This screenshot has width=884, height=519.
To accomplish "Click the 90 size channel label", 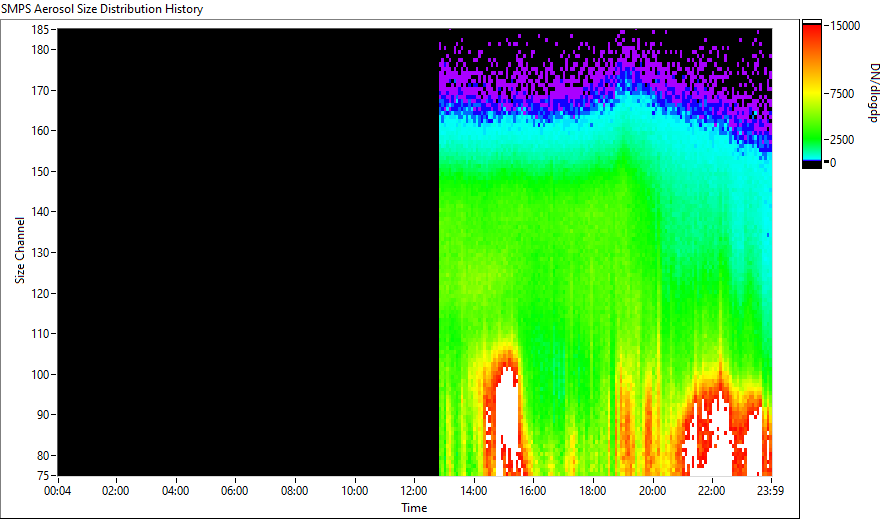I will point(43,415).
